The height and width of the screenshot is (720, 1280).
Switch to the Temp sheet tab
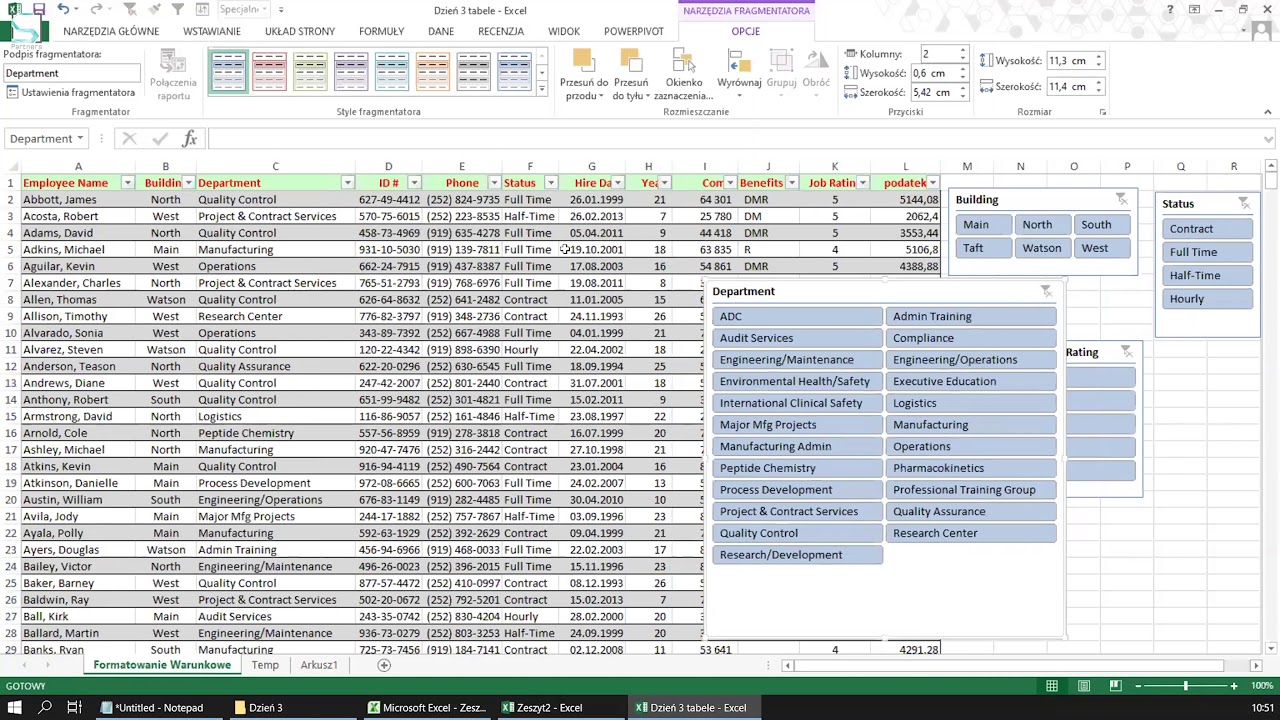tap(265, 665)
